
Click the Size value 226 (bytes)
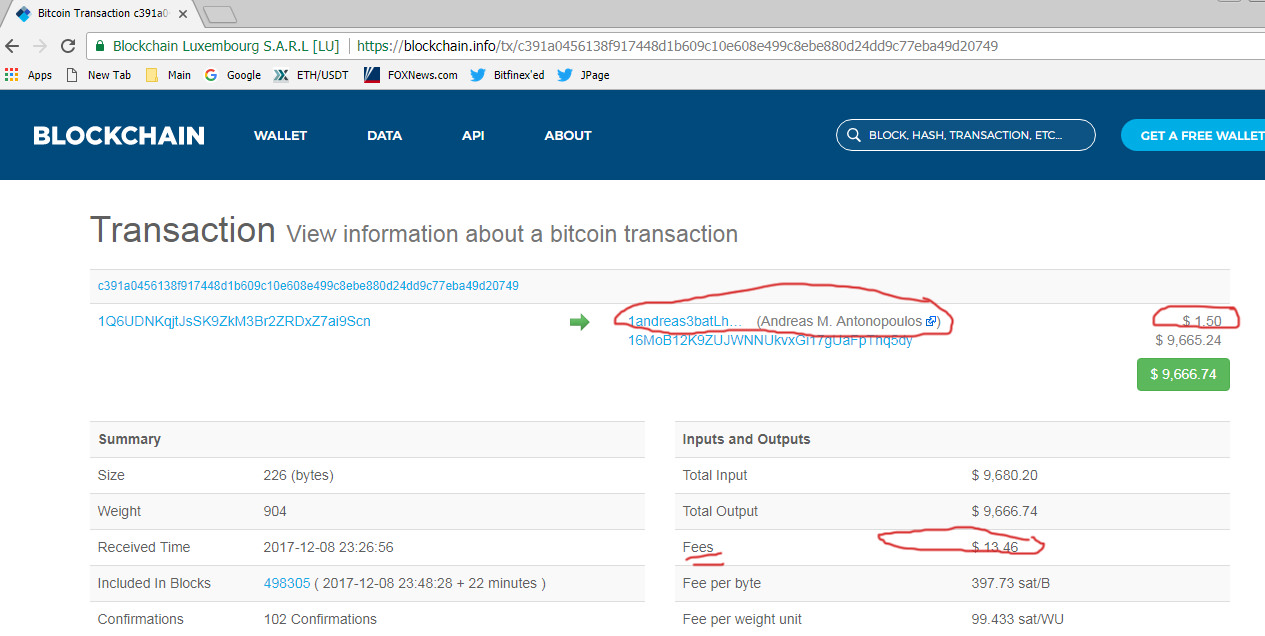click(x=298, y=475)
